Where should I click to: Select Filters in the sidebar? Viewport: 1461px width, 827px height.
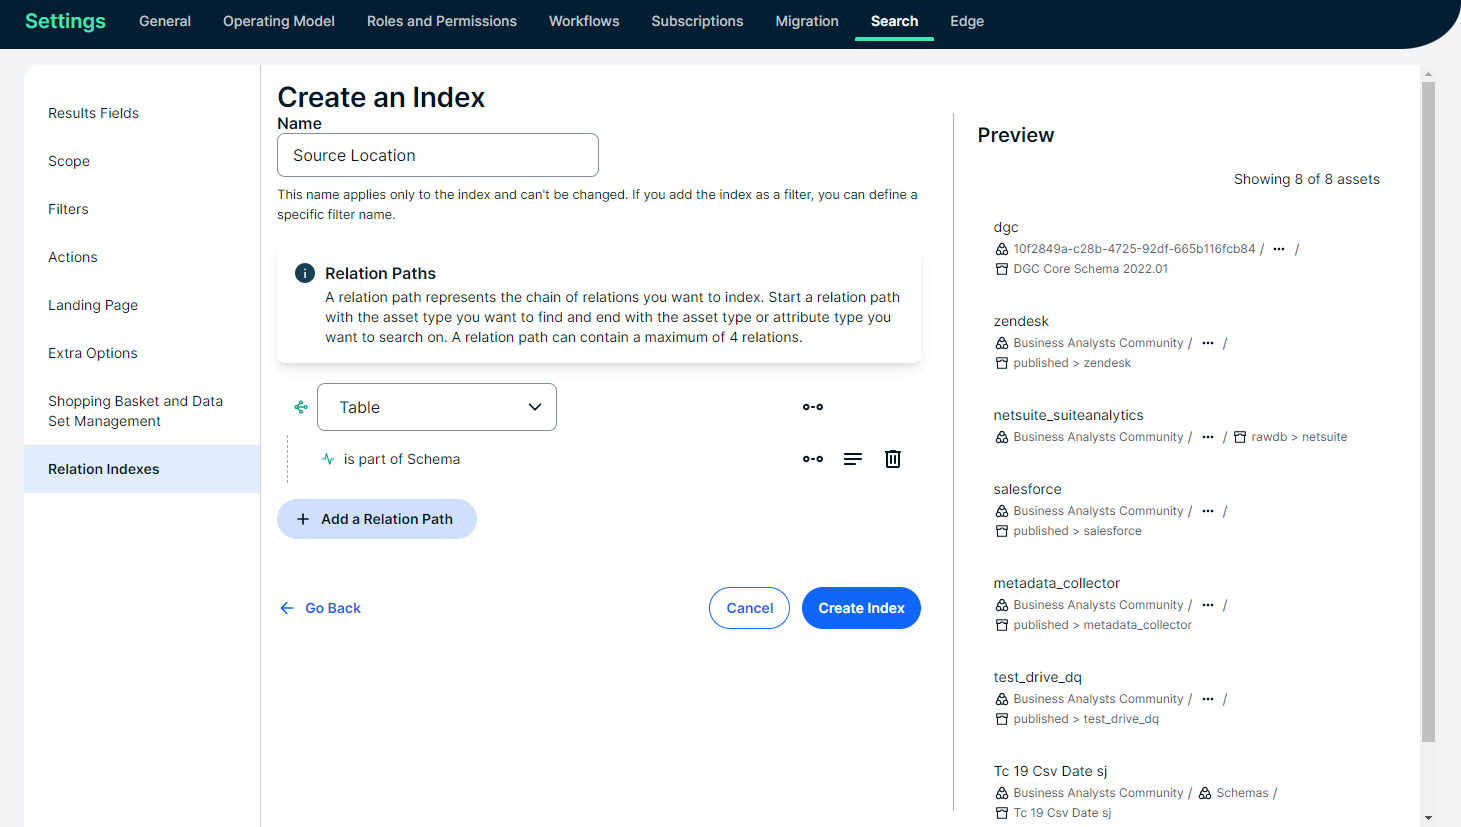68,209
